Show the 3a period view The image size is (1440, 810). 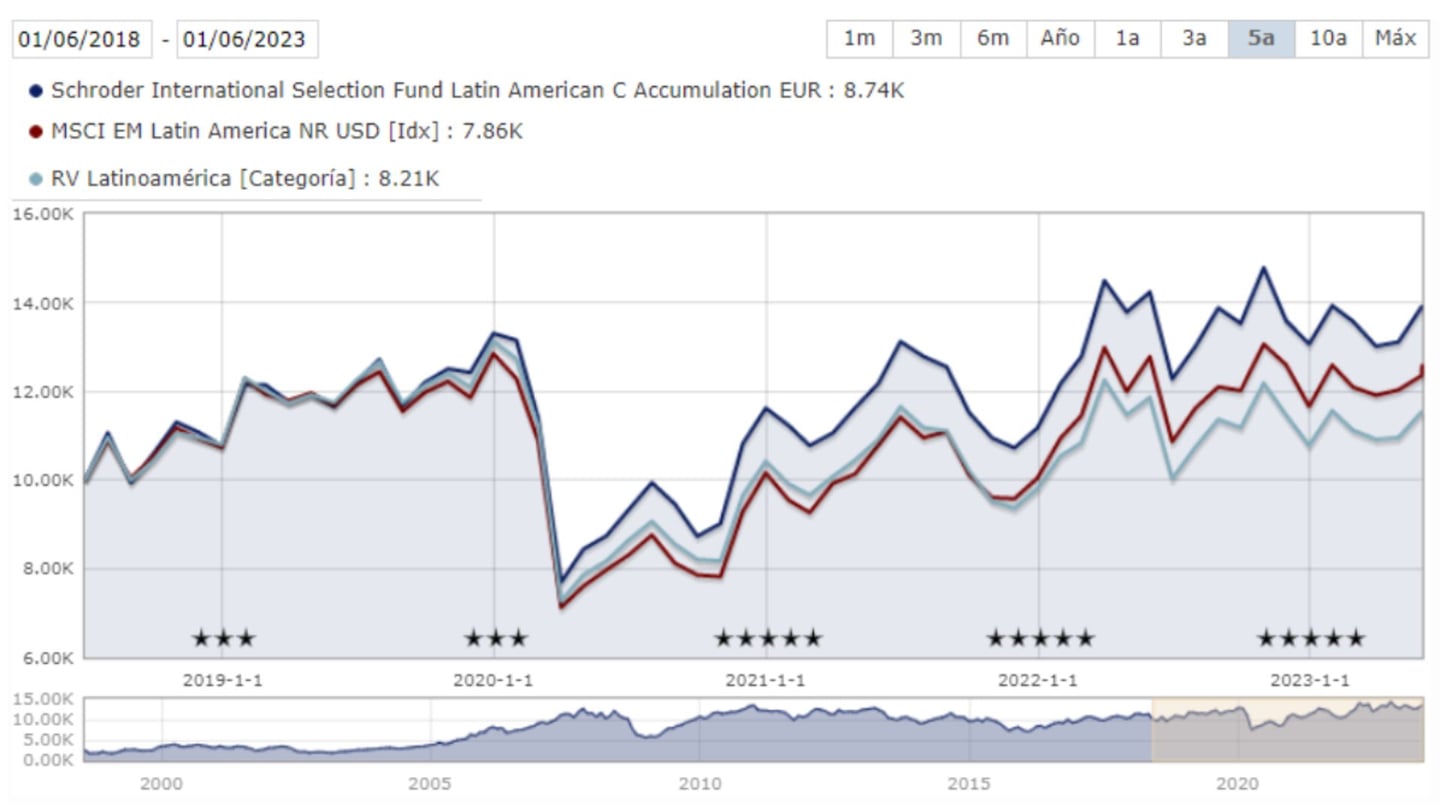1194,39
